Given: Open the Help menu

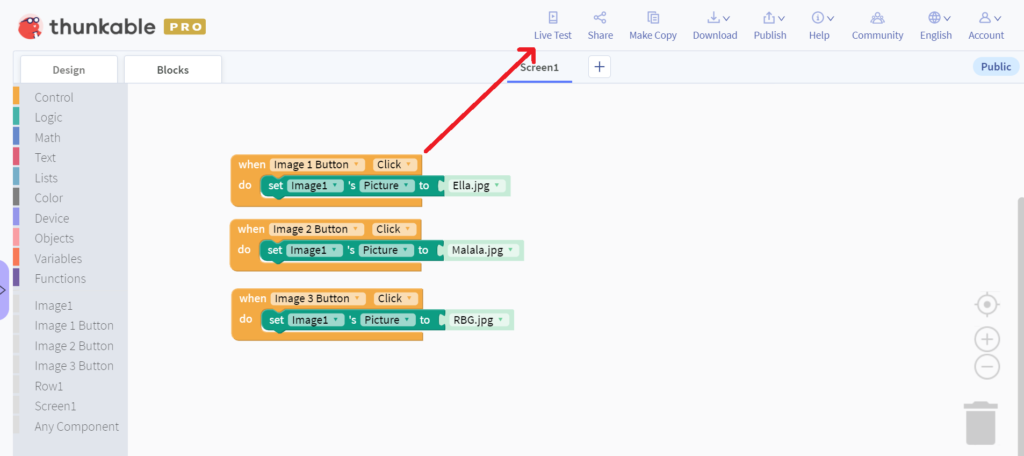Looking at the screenshot, I should pyautogui.click(x=819, y=26).
